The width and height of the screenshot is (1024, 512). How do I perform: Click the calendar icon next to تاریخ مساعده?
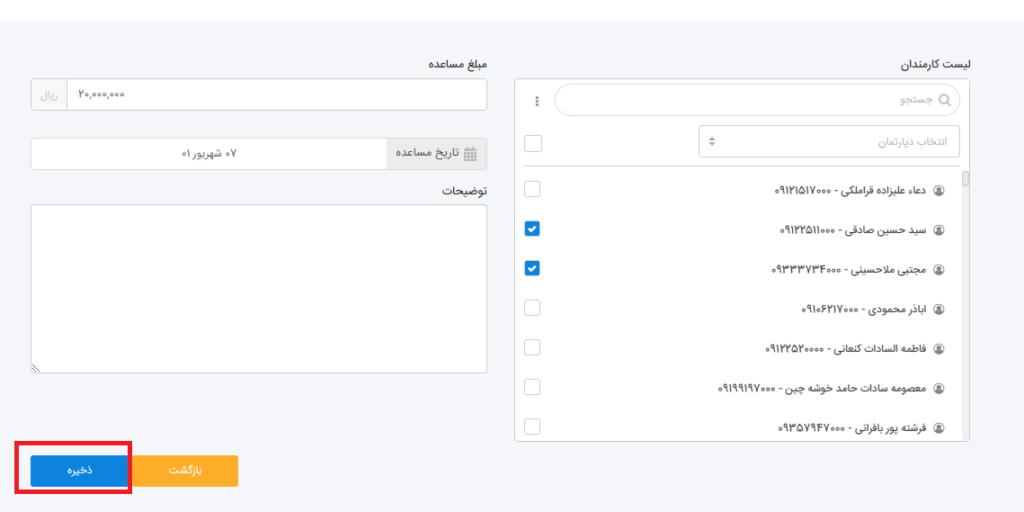pos(470,154)
